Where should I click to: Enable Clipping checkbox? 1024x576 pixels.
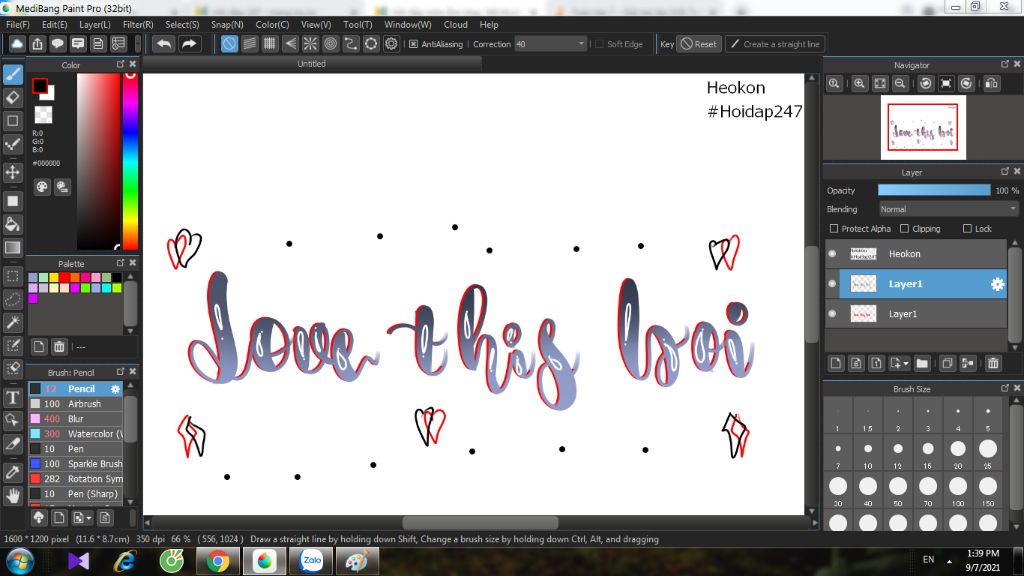click(x=904, y=229)
